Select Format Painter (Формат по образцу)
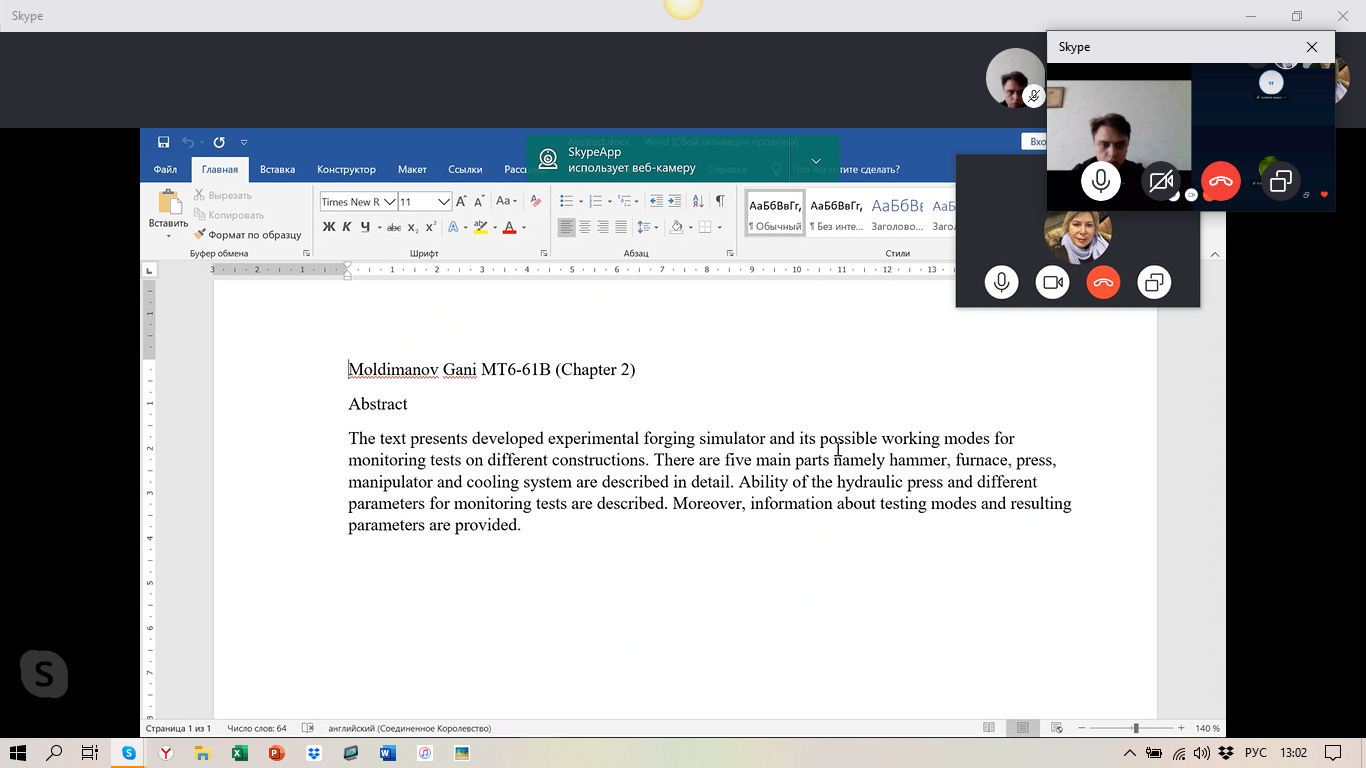This screenshot has height=768, width=1366. (247, 235)
